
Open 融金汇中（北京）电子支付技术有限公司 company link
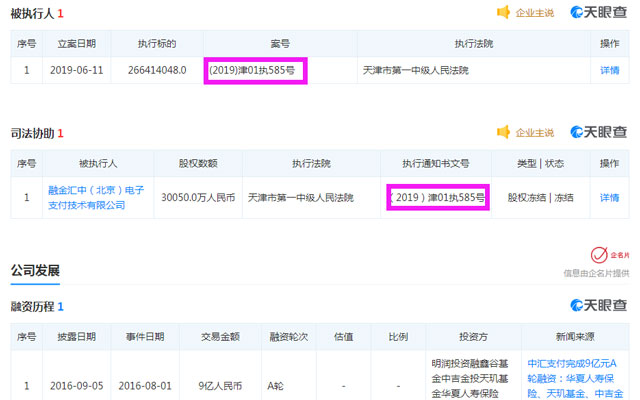pyautogui.click(x=96, y=198)
